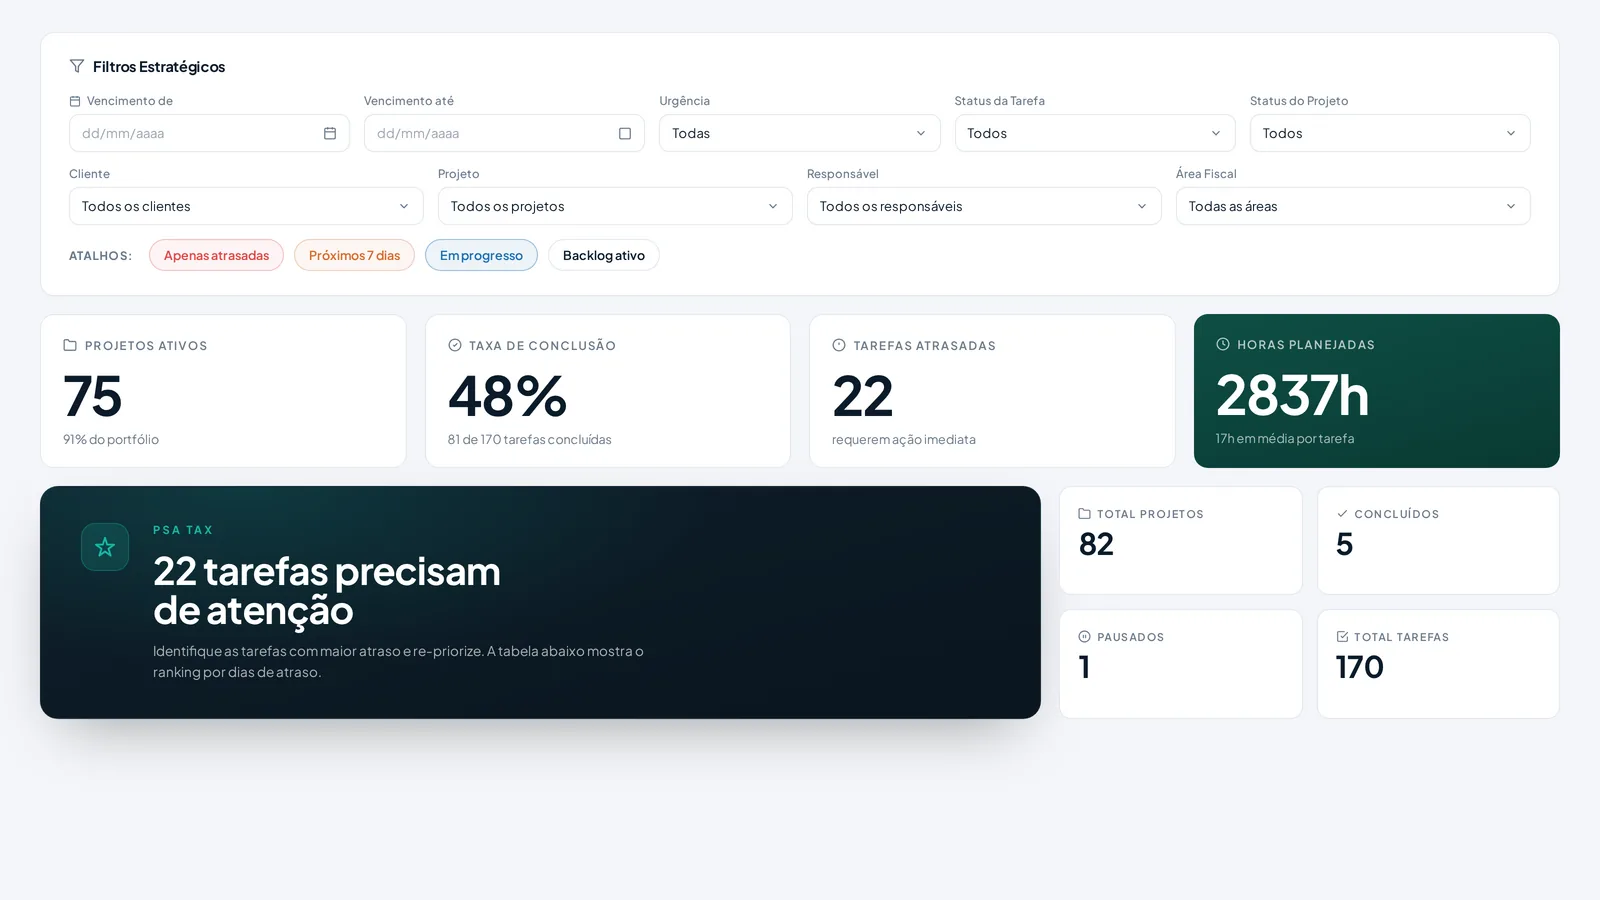Click checklist icon on Total Tarefas card
Image resolution: width=1600 pixels, height=900 pixels.
coord(1342,637)
